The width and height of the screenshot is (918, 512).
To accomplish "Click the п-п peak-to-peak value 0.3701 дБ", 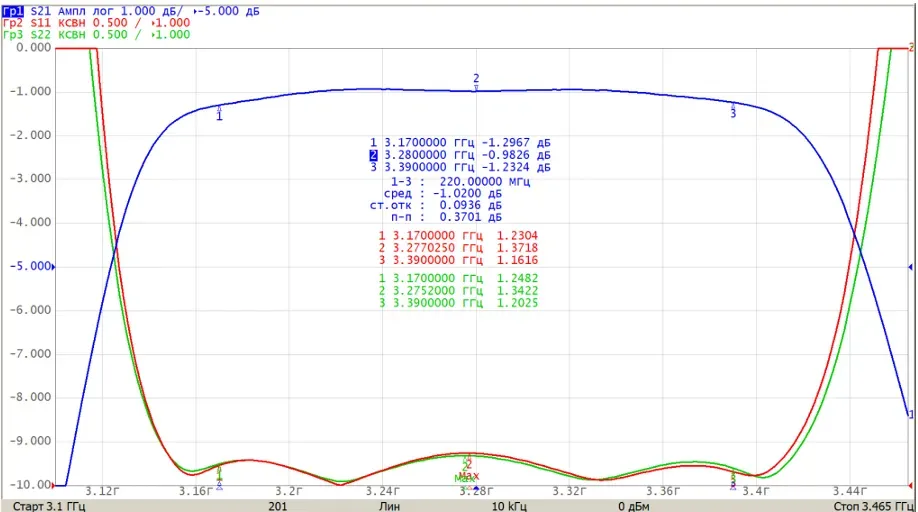I will coord(471,217).
